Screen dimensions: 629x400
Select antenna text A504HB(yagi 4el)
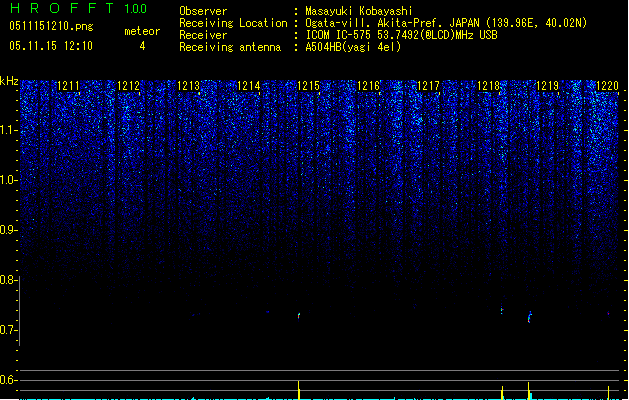click(x=353, y=47)
